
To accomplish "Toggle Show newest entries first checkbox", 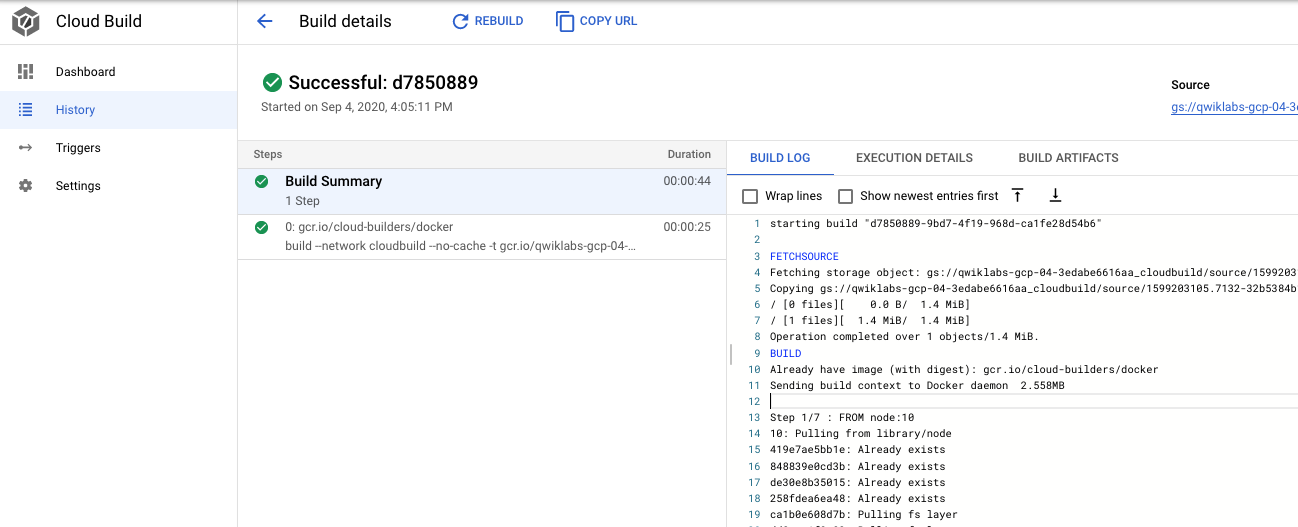I will click(x=846, y=196).
